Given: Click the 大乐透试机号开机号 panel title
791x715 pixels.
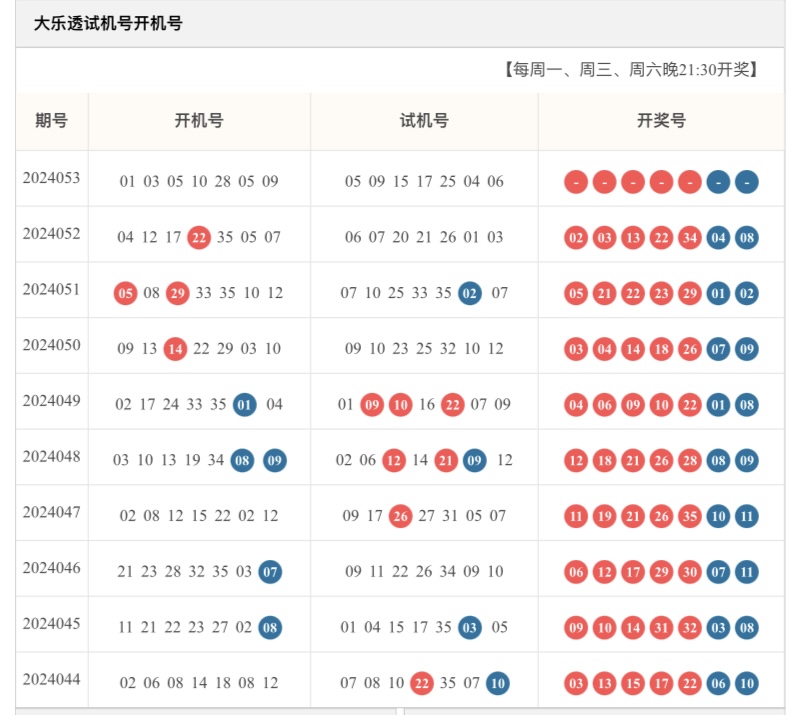Looking at the screenshot, I should 108,23.
